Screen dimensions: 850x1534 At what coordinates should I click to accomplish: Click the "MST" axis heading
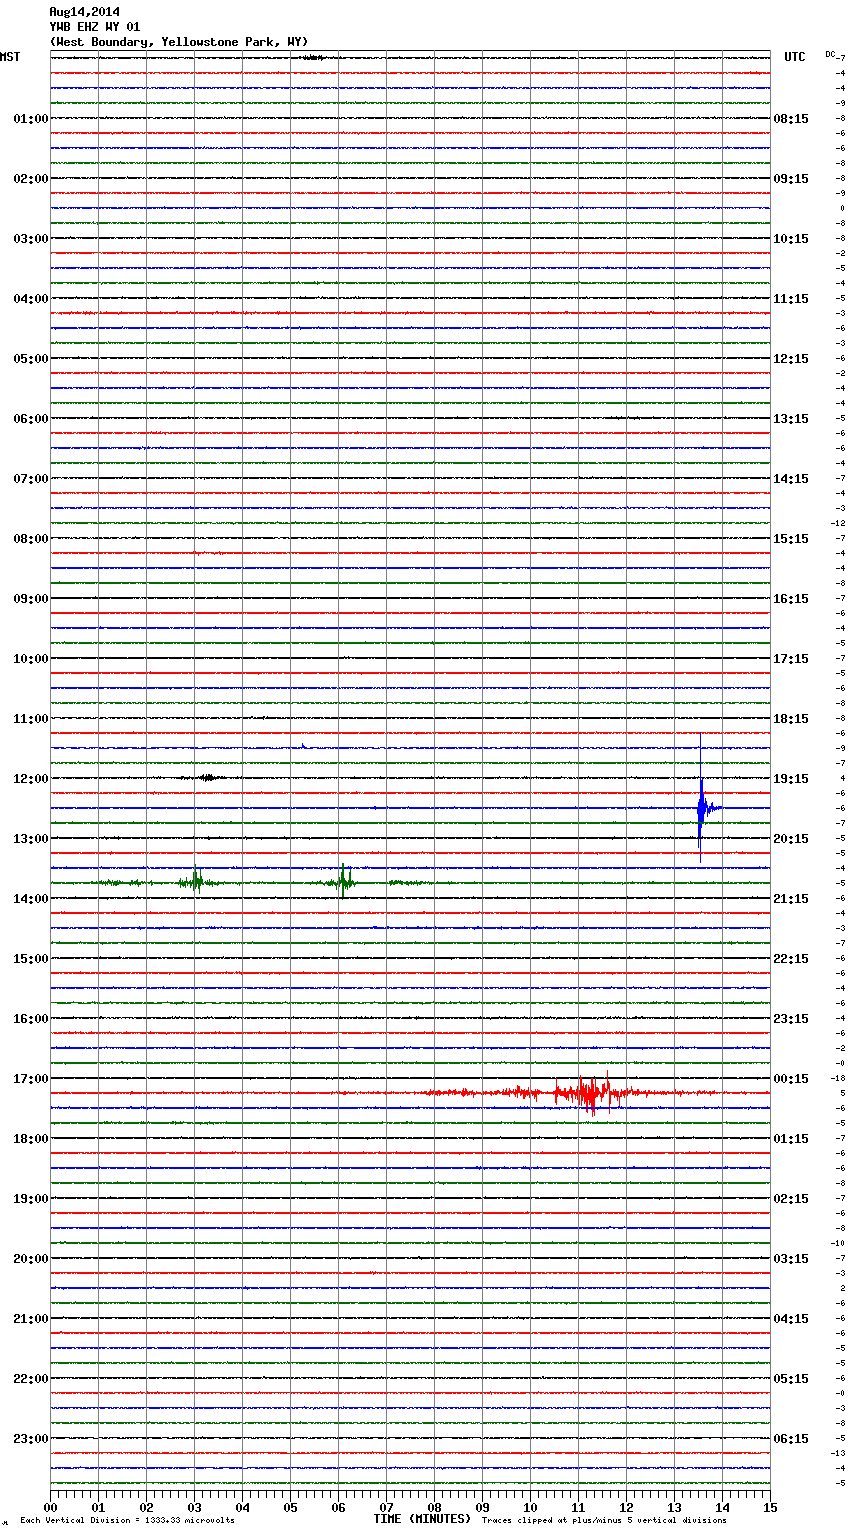point(10,57)
